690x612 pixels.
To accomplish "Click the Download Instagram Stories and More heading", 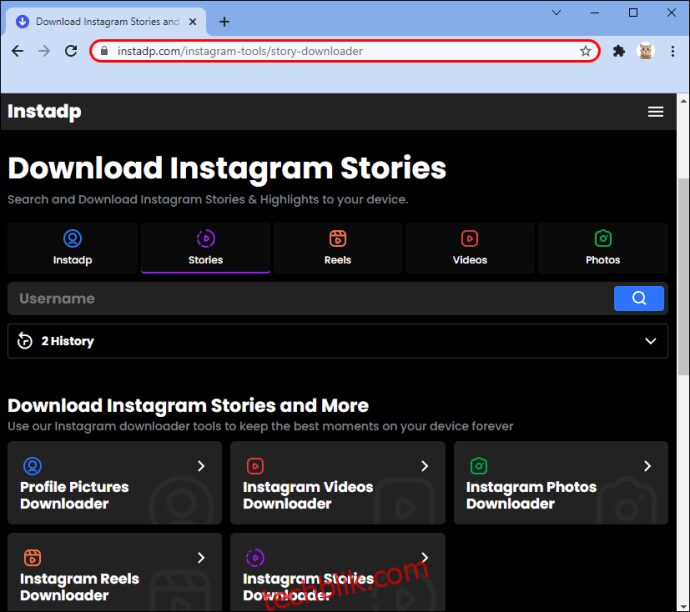I will tap(188, 406).
